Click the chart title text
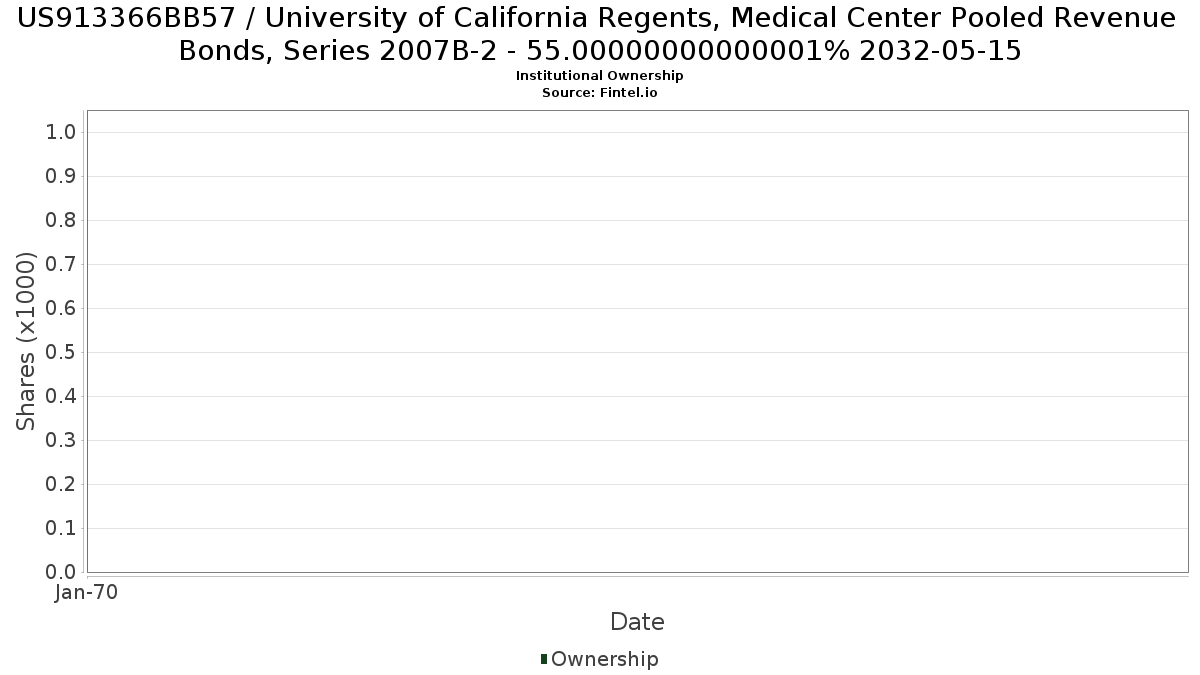Viewport: 1200px width, 675px height. (x=600, y=34)
